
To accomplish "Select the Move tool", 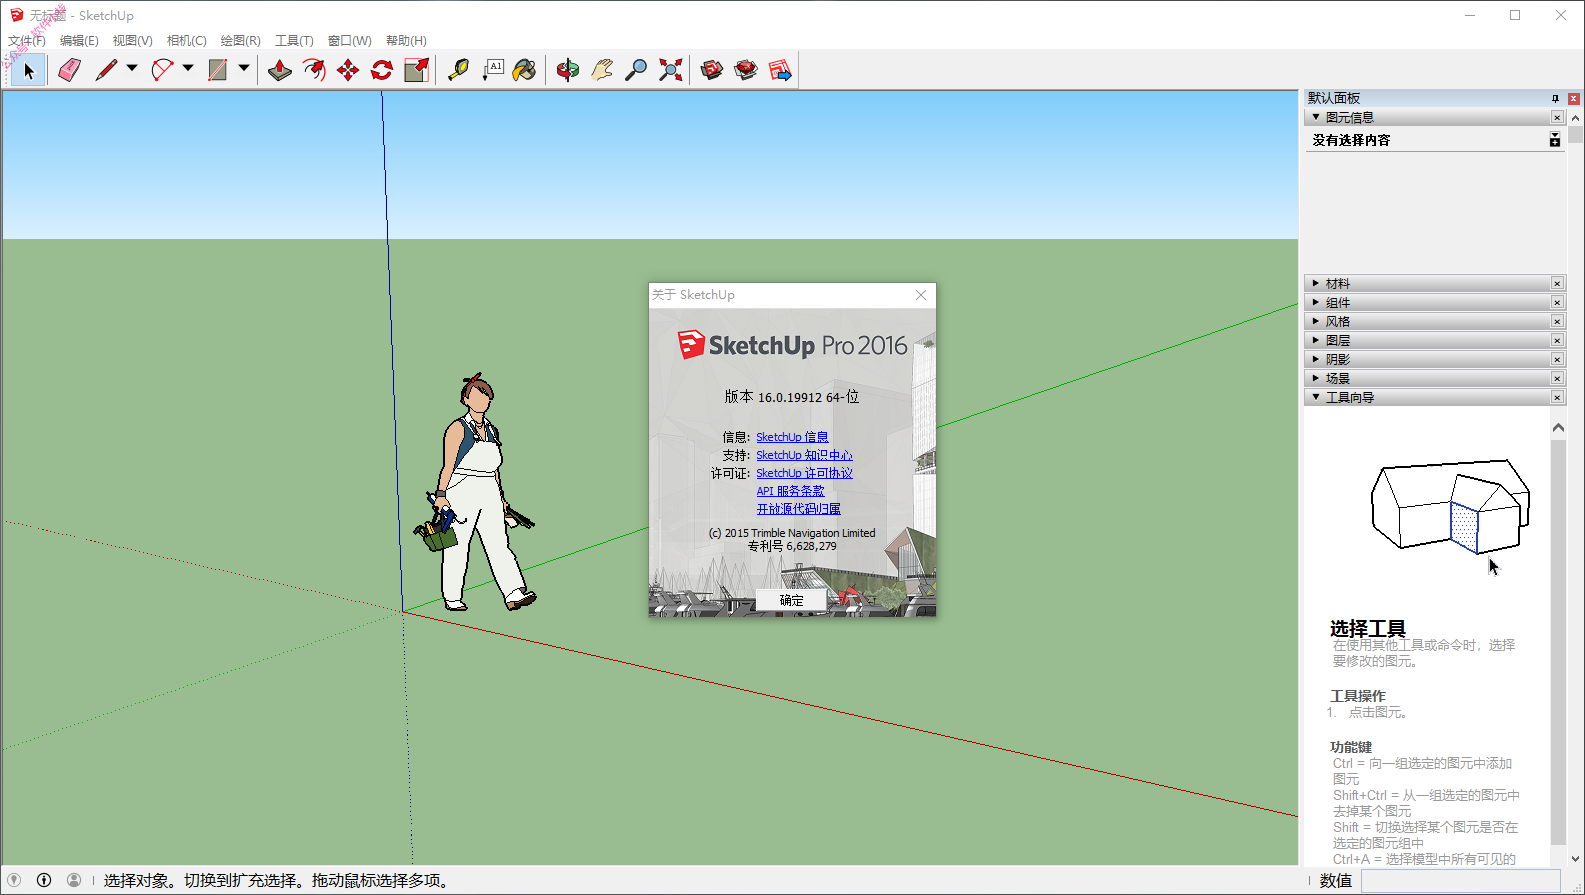I will click(x=348, y=70).
